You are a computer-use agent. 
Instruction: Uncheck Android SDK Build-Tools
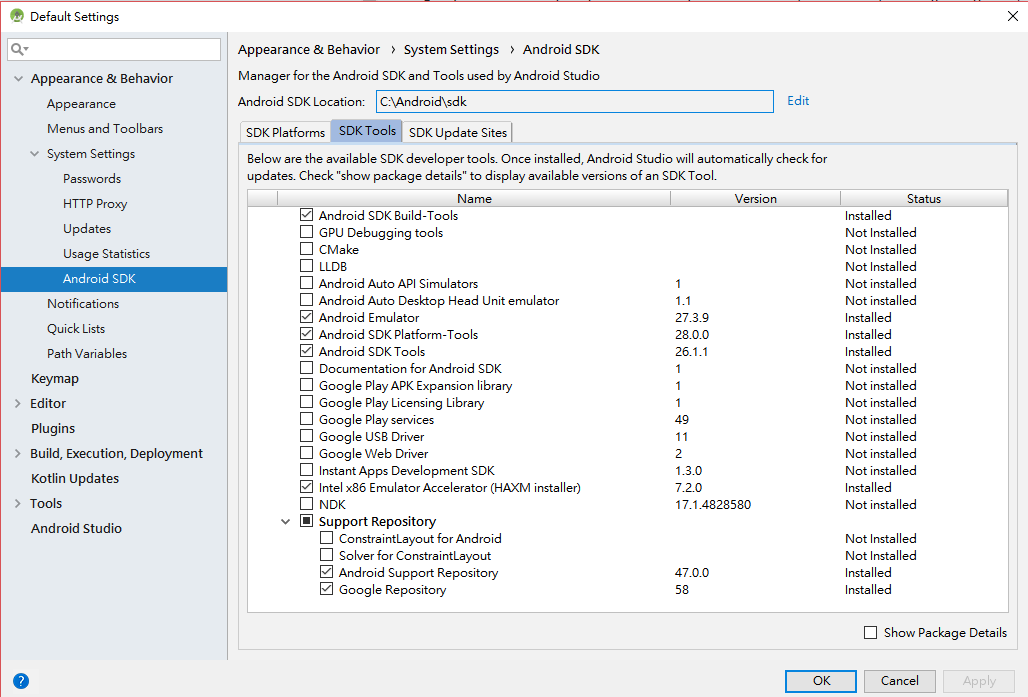(x=306, y=214)
